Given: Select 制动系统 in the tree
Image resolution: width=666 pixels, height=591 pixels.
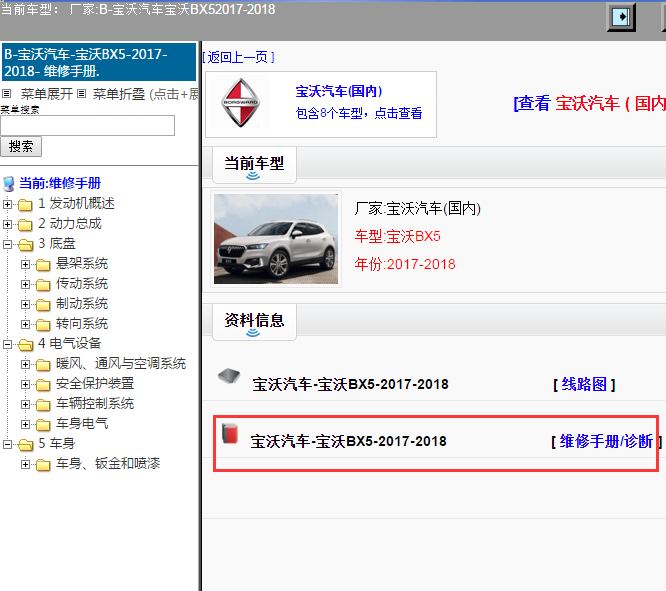Looking at the screenshot, I should (82, 303).
